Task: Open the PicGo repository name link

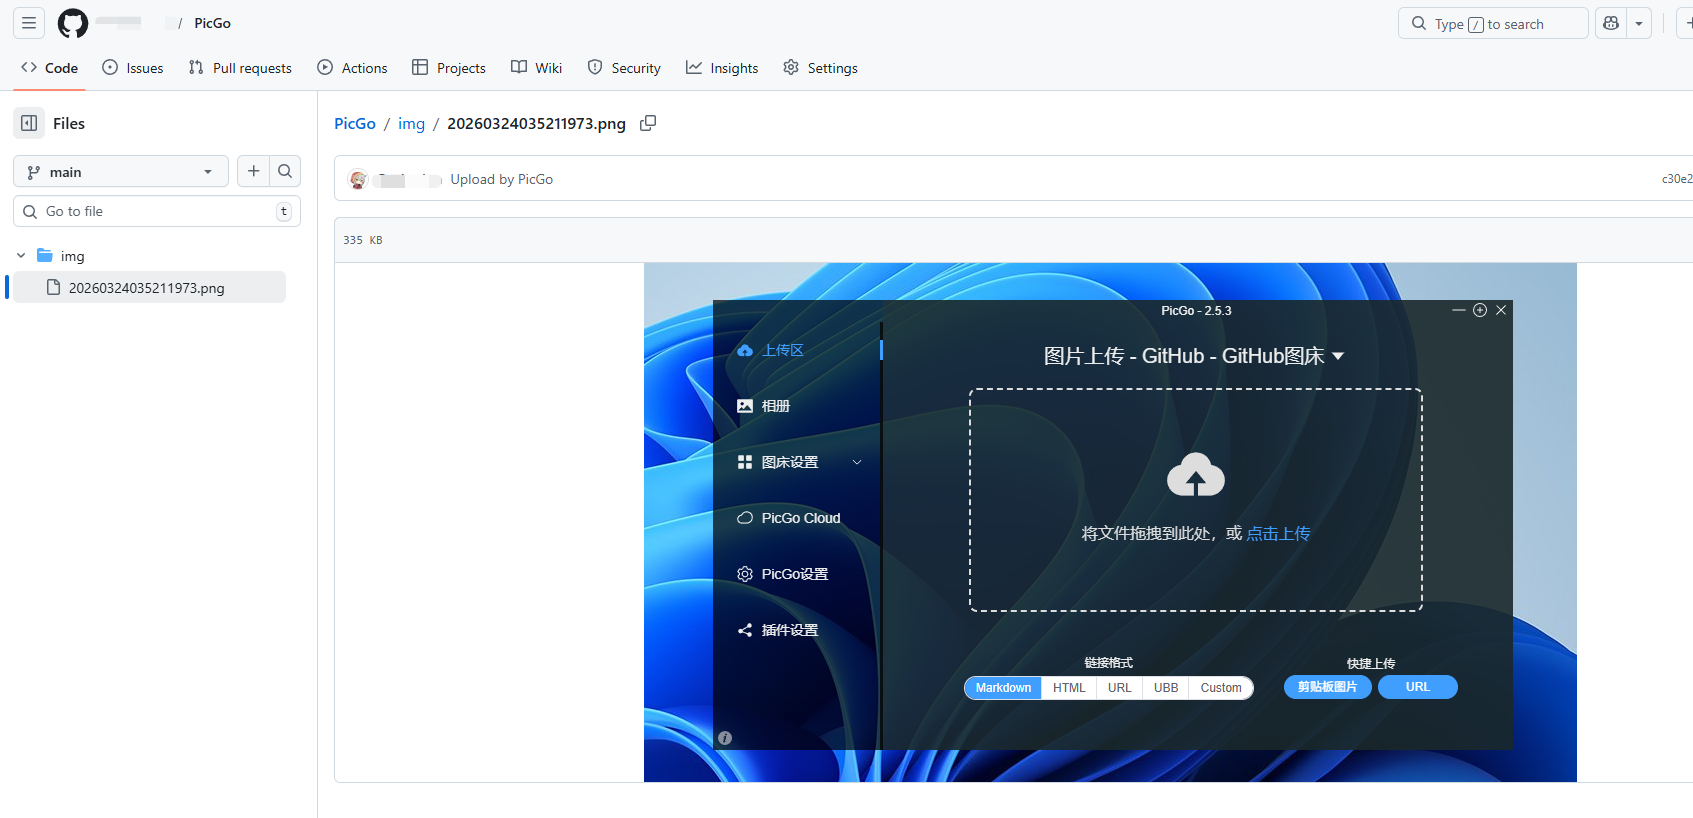Action: pyautogui.click(x=212, y=23)
